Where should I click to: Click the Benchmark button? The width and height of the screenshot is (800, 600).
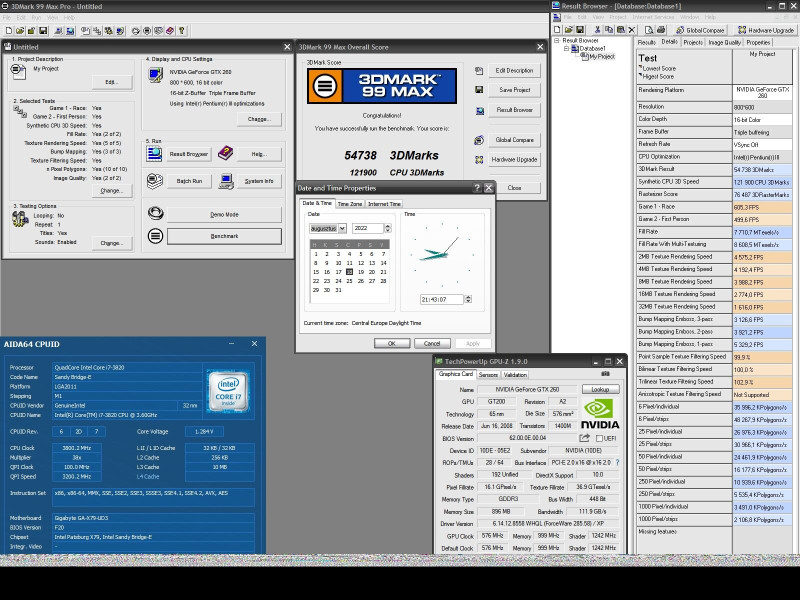[224, 236]
